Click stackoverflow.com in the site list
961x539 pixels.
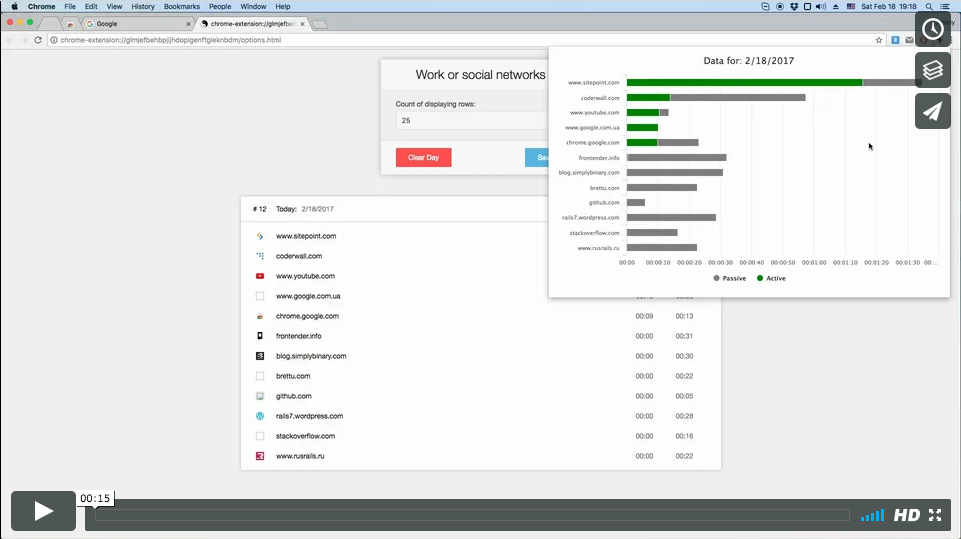coord(305,436)
